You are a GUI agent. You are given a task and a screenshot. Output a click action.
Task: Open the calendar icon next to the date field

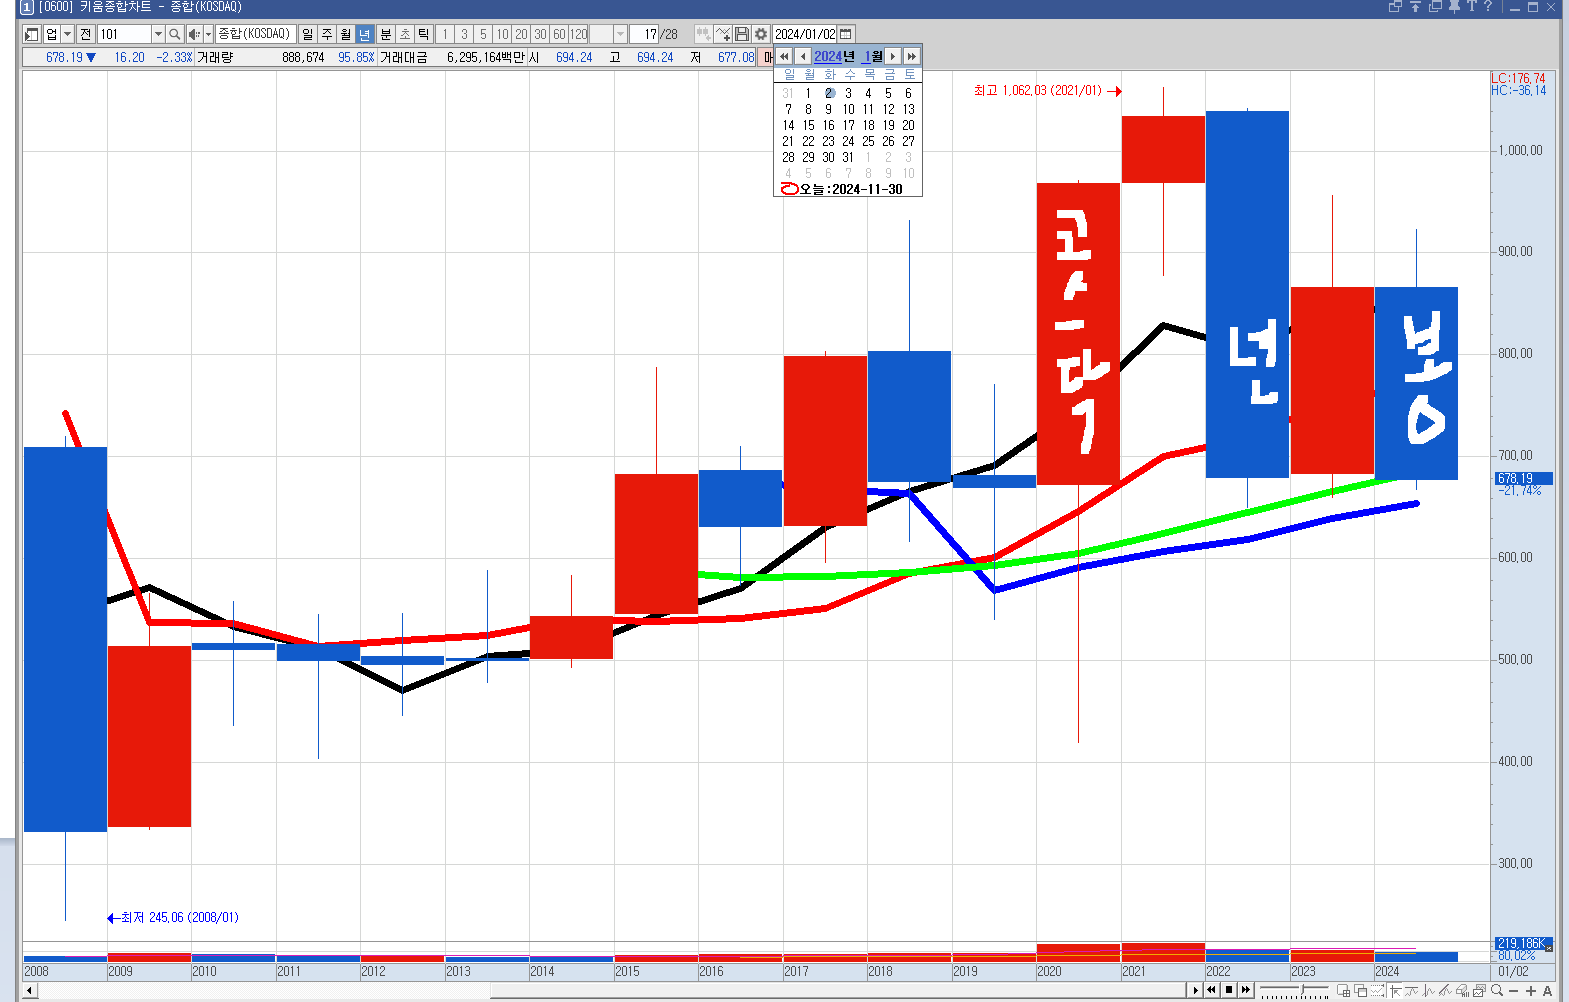coord(846,34)
